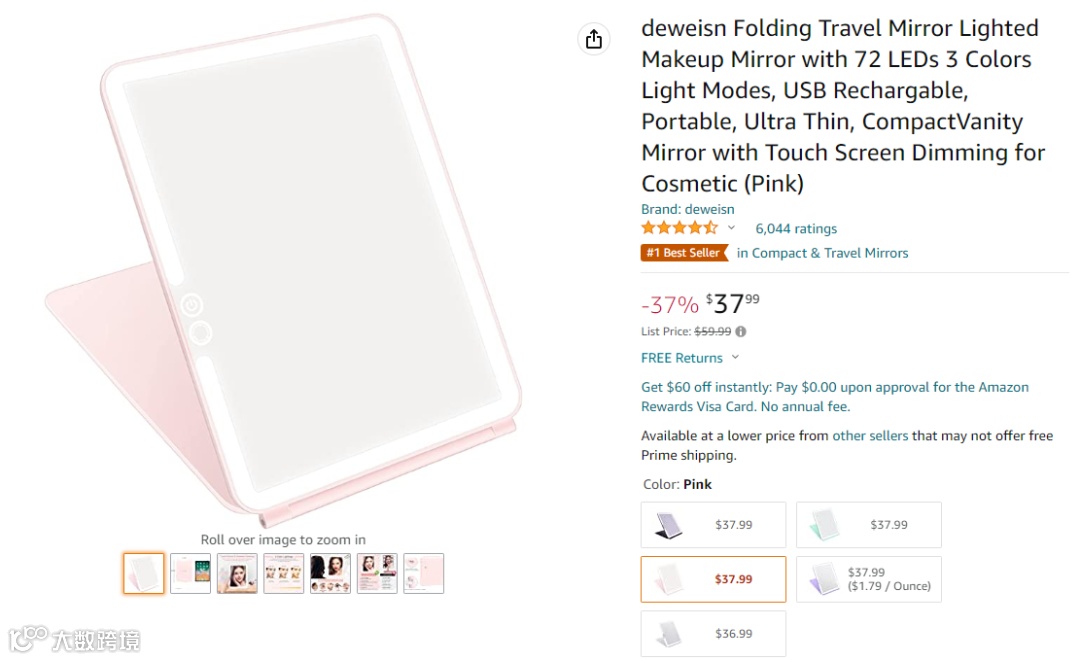Screen dimensions: 1080x660
Task: Select the pink mirror color option
Action: coord(713,579)
